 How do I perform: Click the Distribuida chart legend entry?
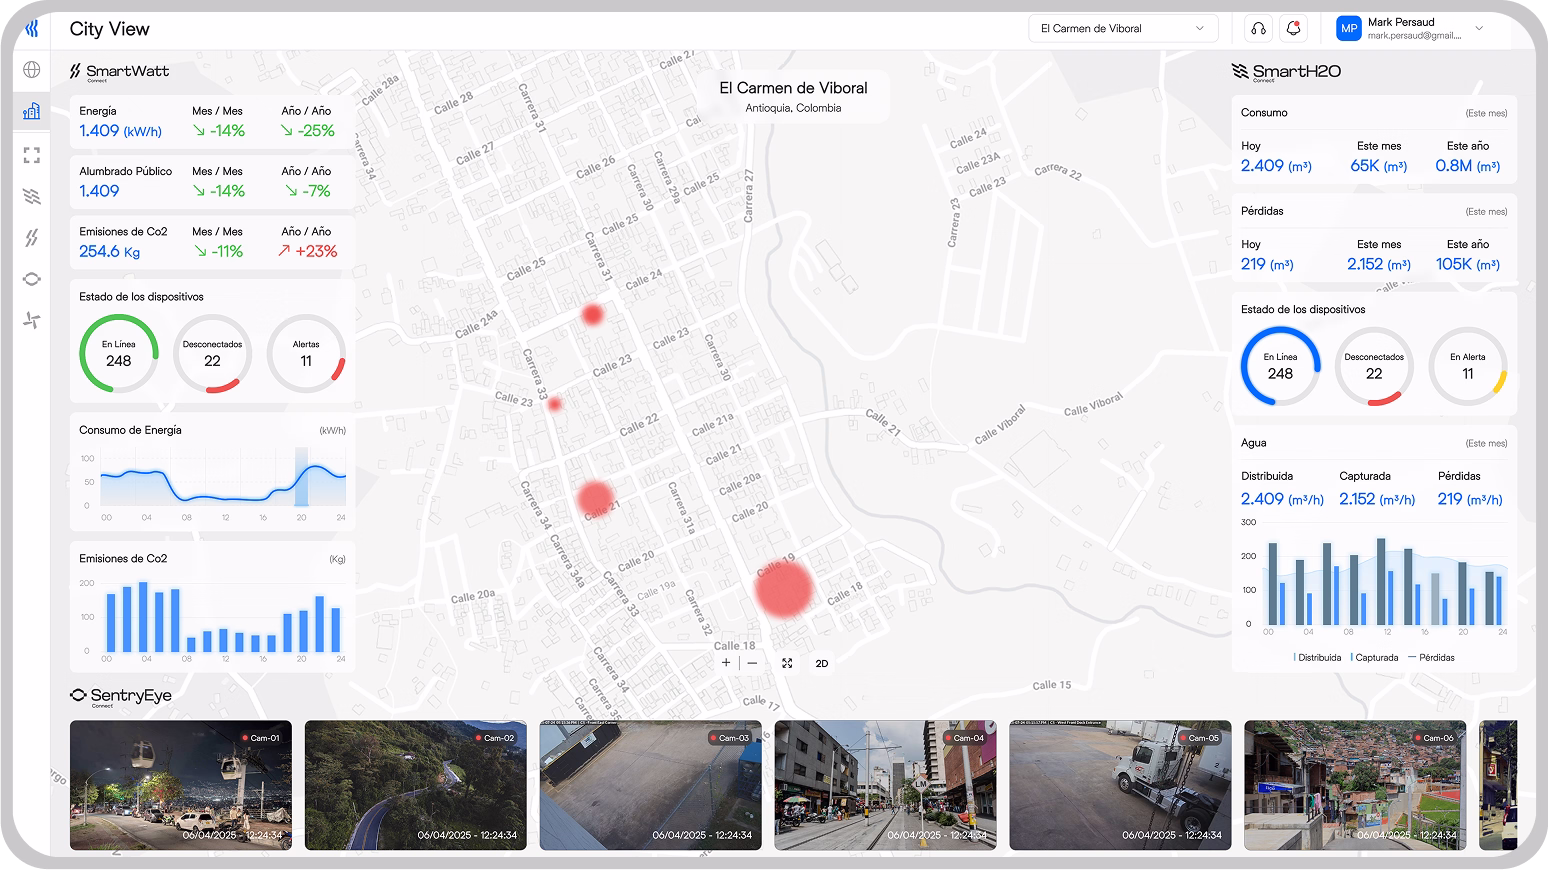[x=1317, y=658]
